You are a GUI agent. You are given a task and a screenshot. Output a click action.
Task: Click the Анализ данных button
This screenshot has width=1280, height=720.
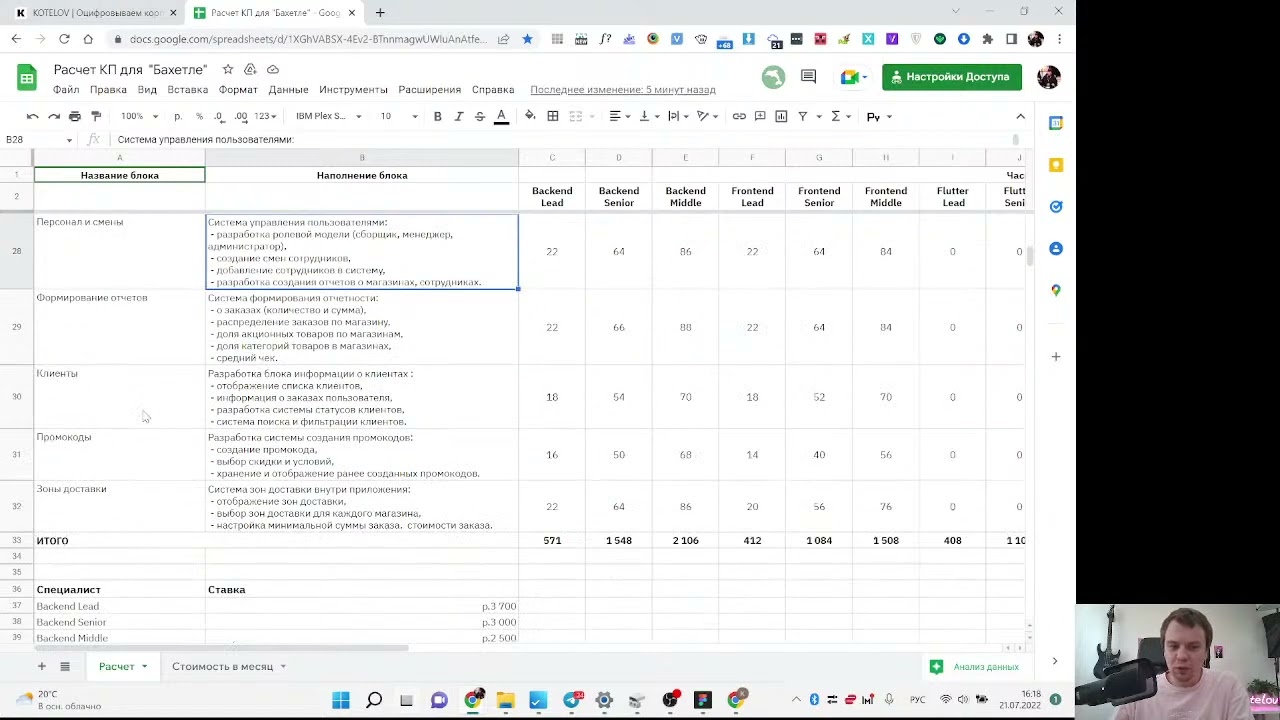tap(975, 666)
